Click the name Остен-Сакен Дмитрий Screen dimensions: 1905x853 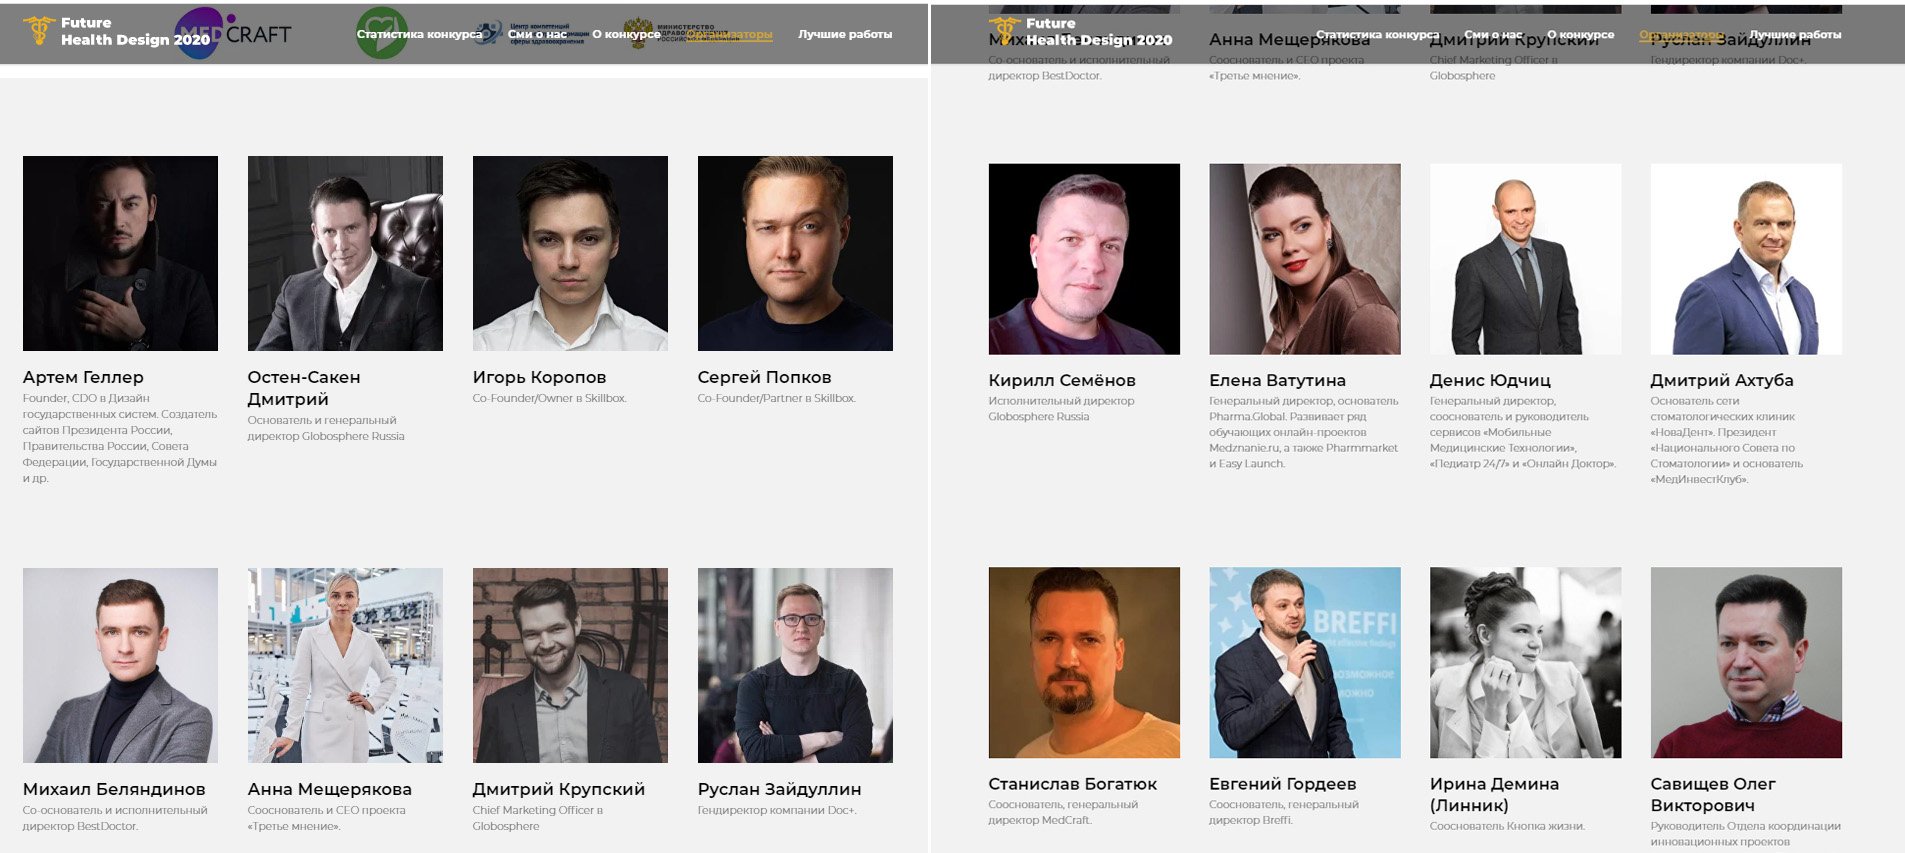pyautogui.click(x=304, y=388)
